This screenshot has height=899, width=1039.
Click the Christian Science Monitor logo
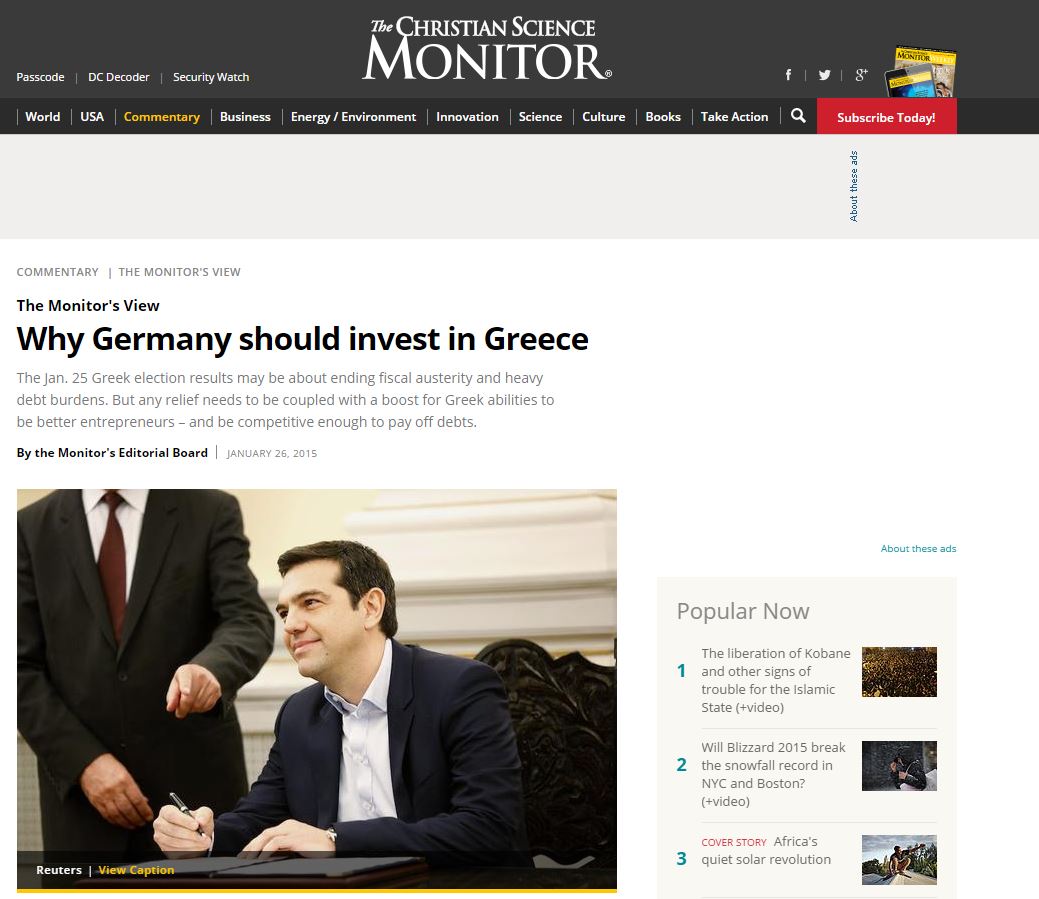click(x=486, y=49)
